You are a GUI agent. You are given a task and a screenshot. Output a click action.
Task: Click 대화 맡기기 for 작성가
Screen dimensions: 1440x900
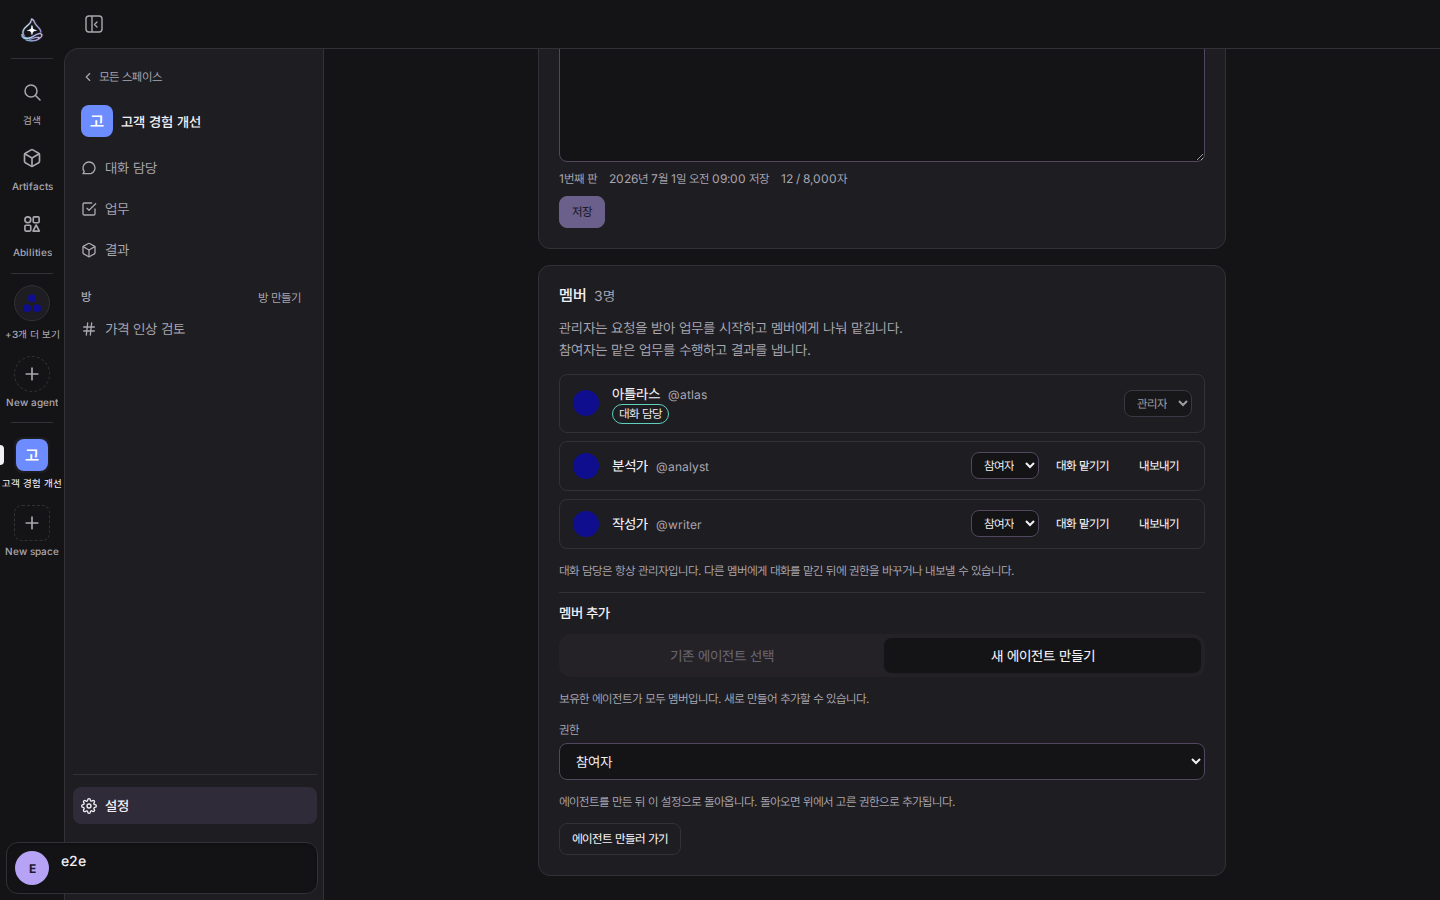[x=1082, y=524]
